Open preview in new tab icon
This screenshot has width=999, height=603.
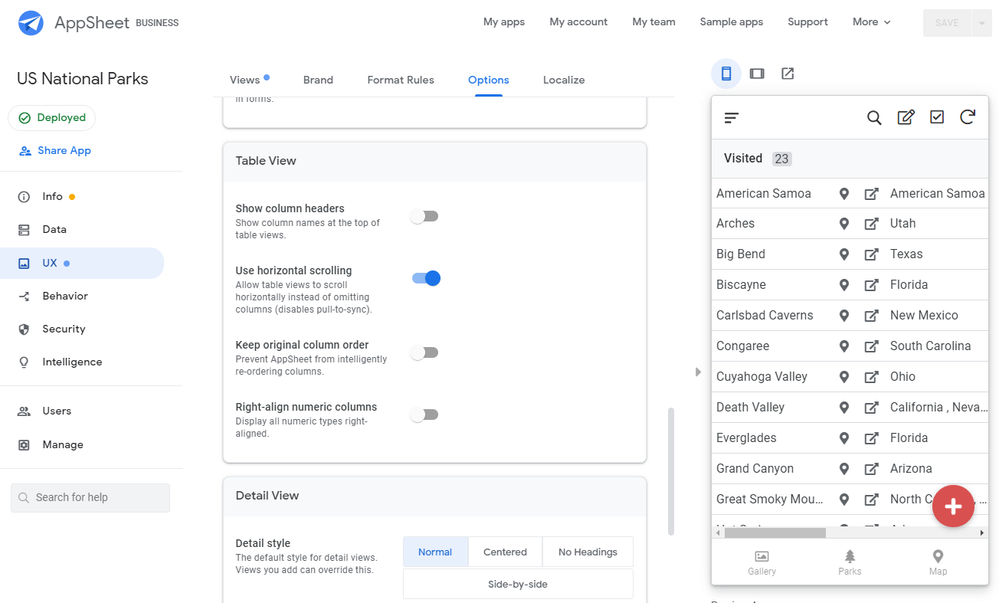coord(787,73)
